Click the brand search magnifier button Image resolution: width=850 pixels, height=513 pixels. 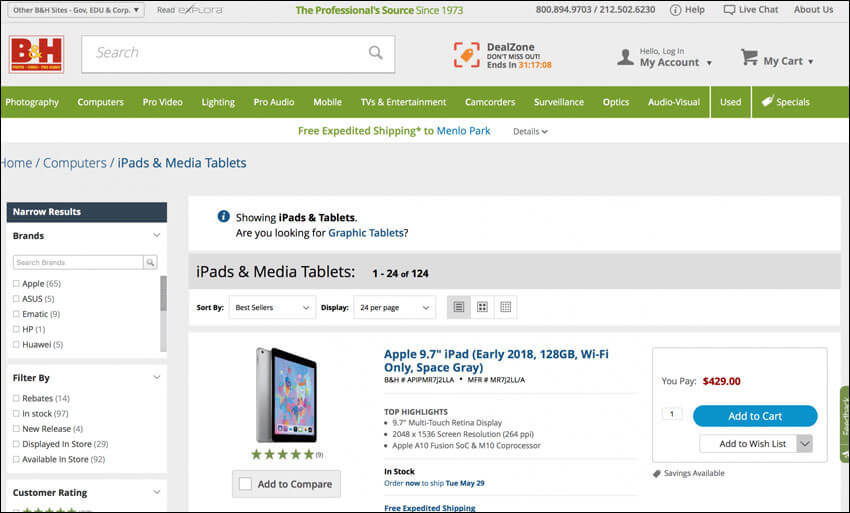coord(150,262)
